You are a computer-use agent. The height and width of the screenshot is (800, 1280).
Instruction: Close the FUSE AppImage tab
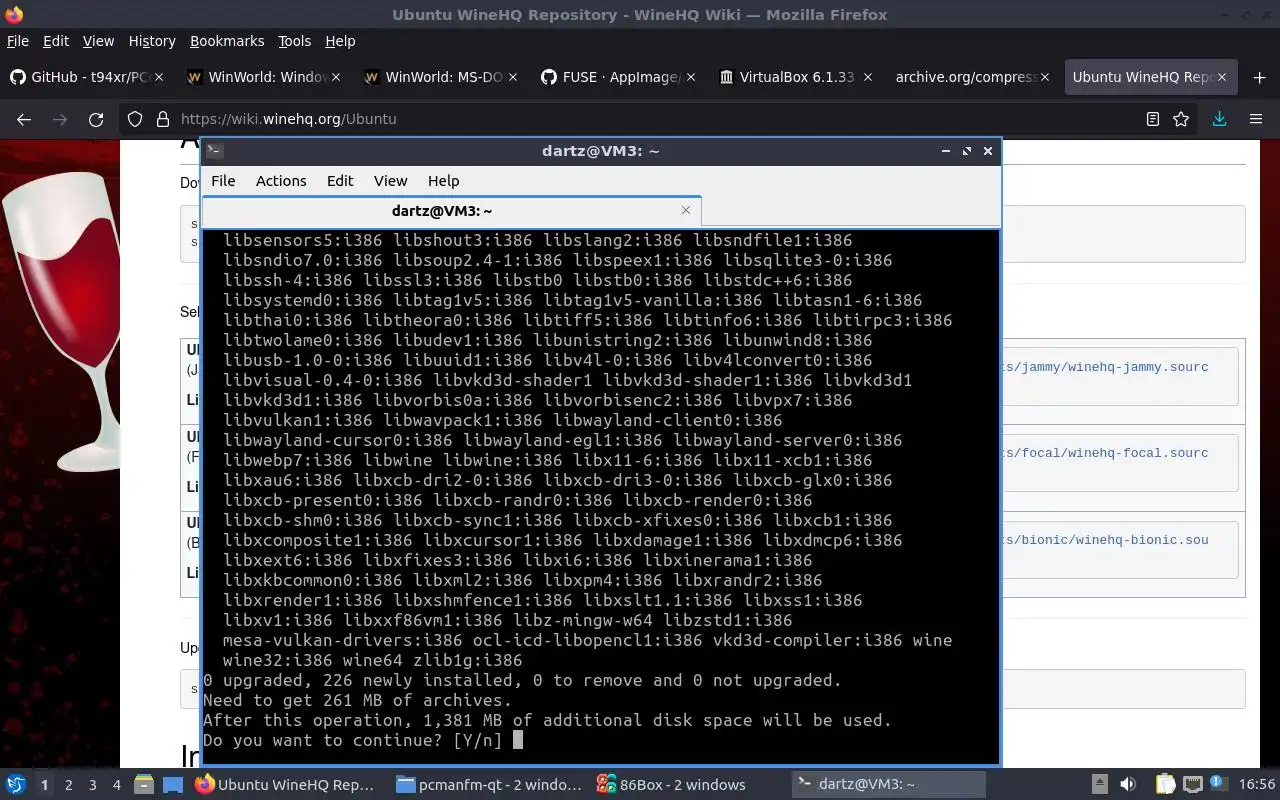click(690, 77)
